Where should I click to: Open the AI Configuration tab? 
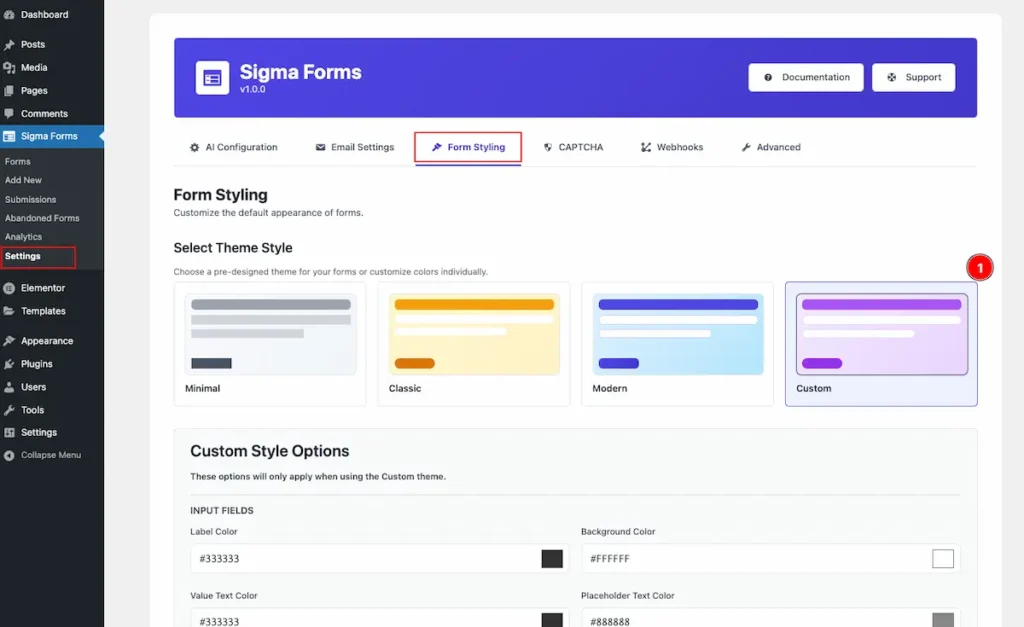(233, 148)
